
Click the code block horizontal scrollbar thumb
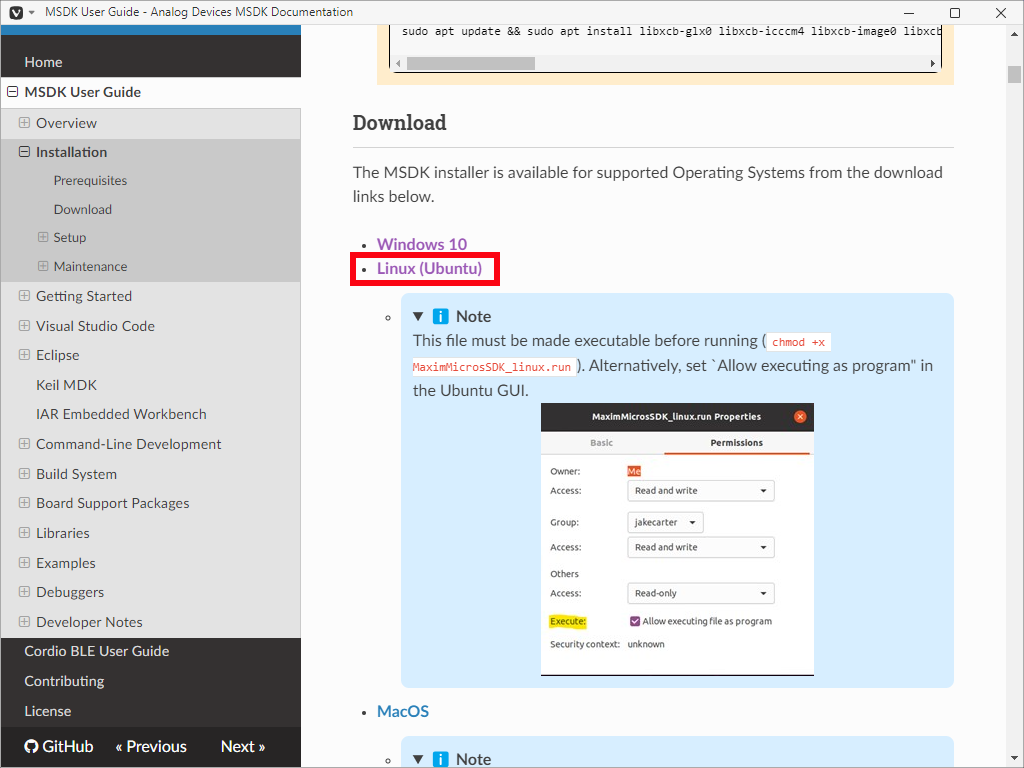[x=471, y=63]
